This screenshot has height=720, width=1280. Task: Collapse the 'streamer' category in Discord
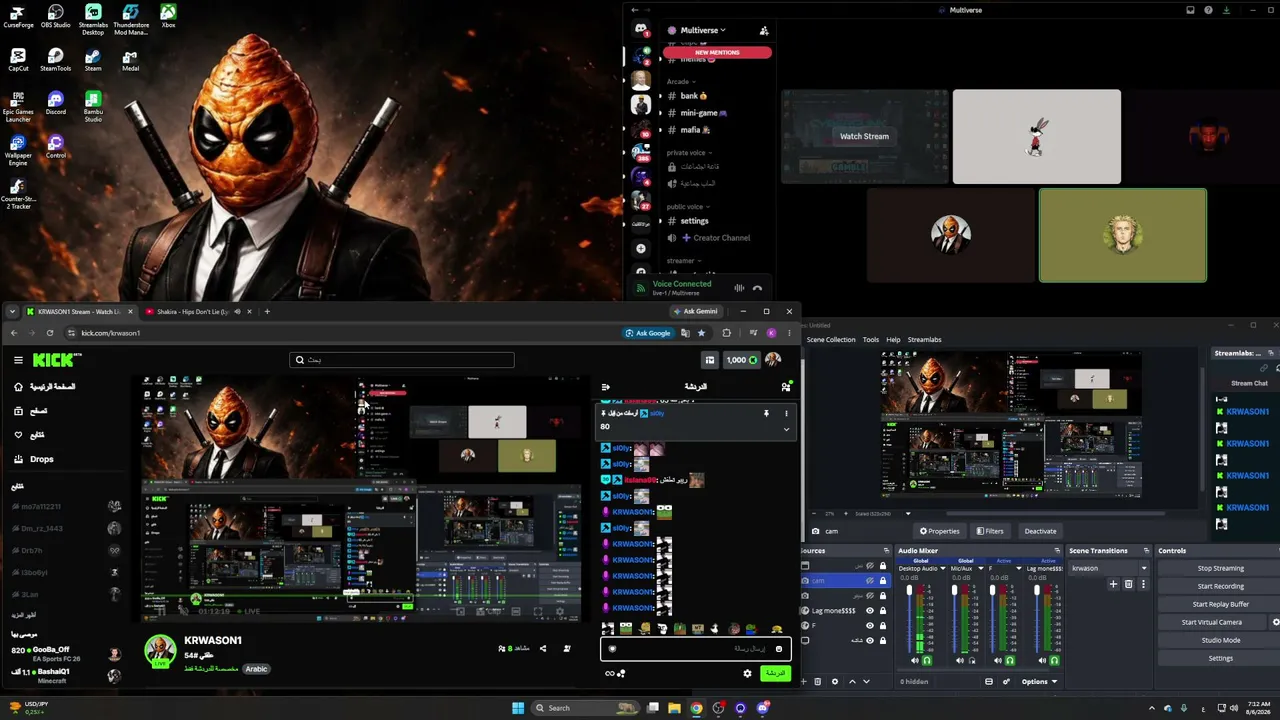click(683, 261)
